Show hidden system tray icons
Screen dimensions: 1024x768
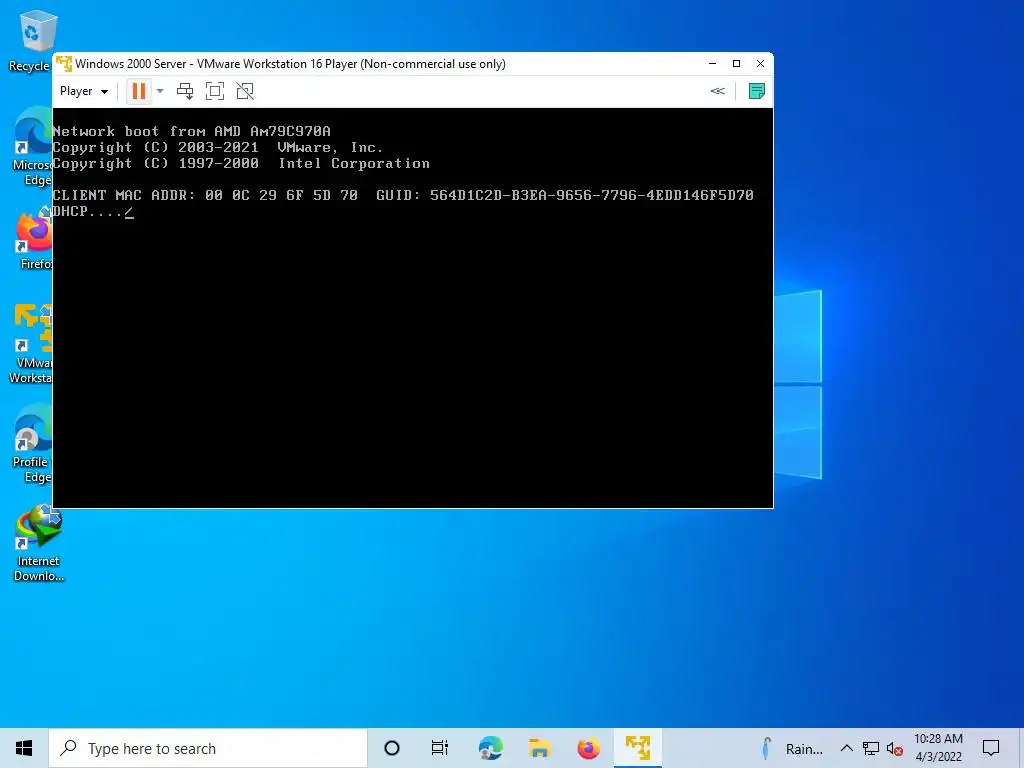(x=846, y=748)
